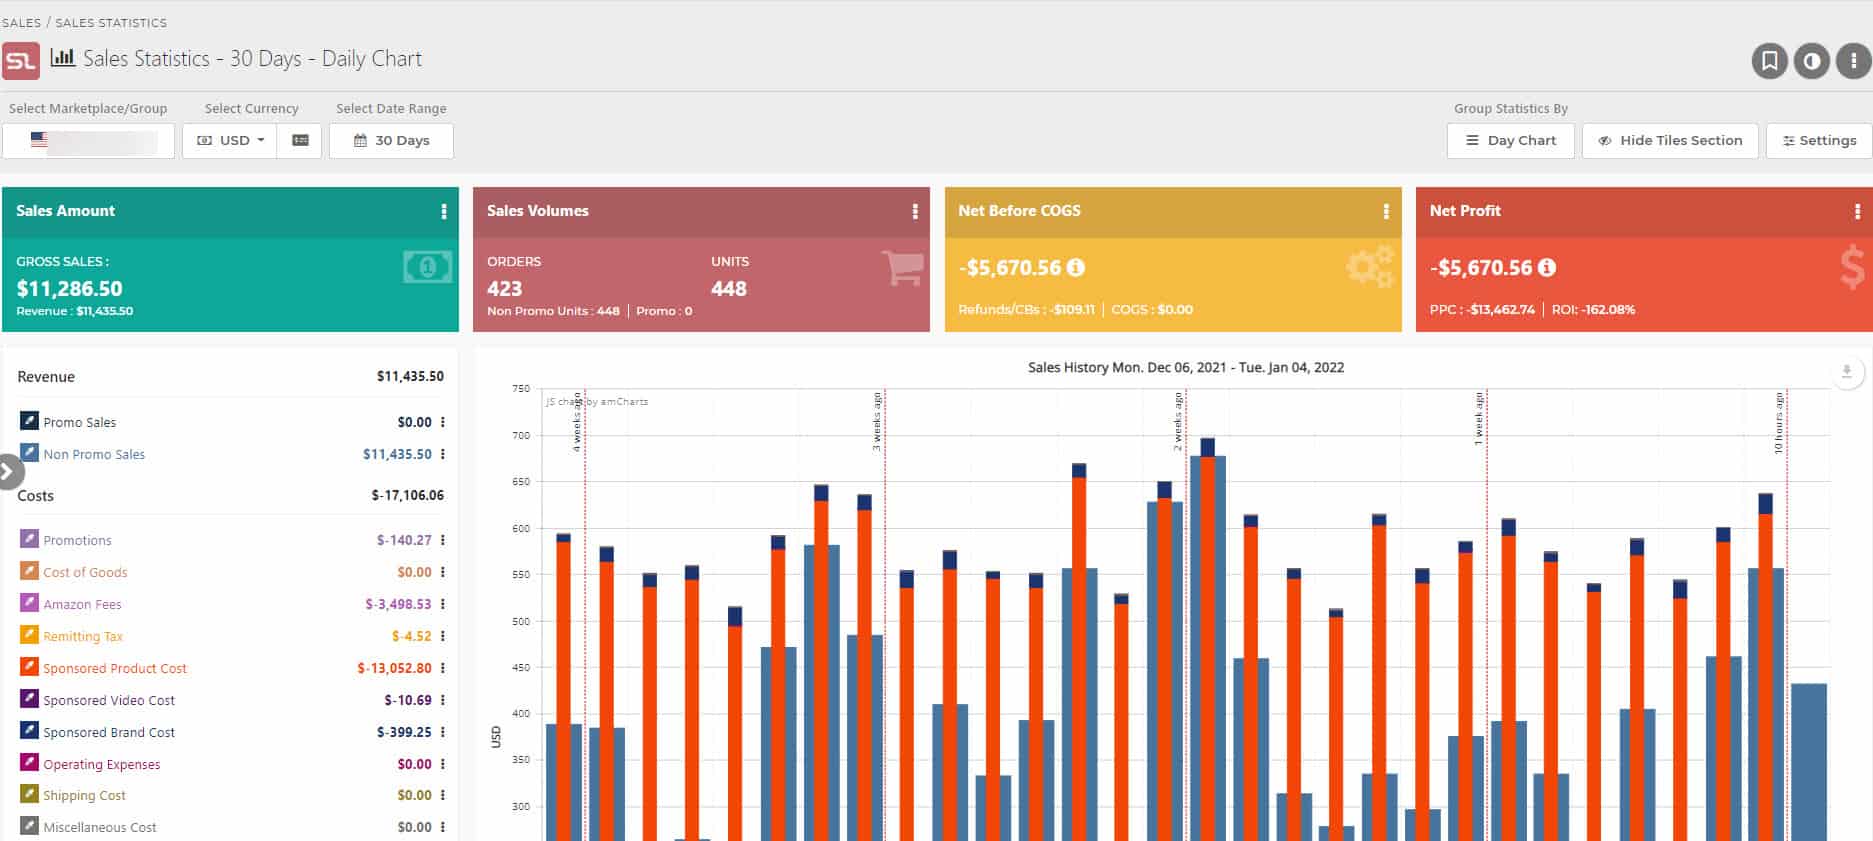
Task: Open Net Before COGS tile menu
Action: (x=1386, y=211)
